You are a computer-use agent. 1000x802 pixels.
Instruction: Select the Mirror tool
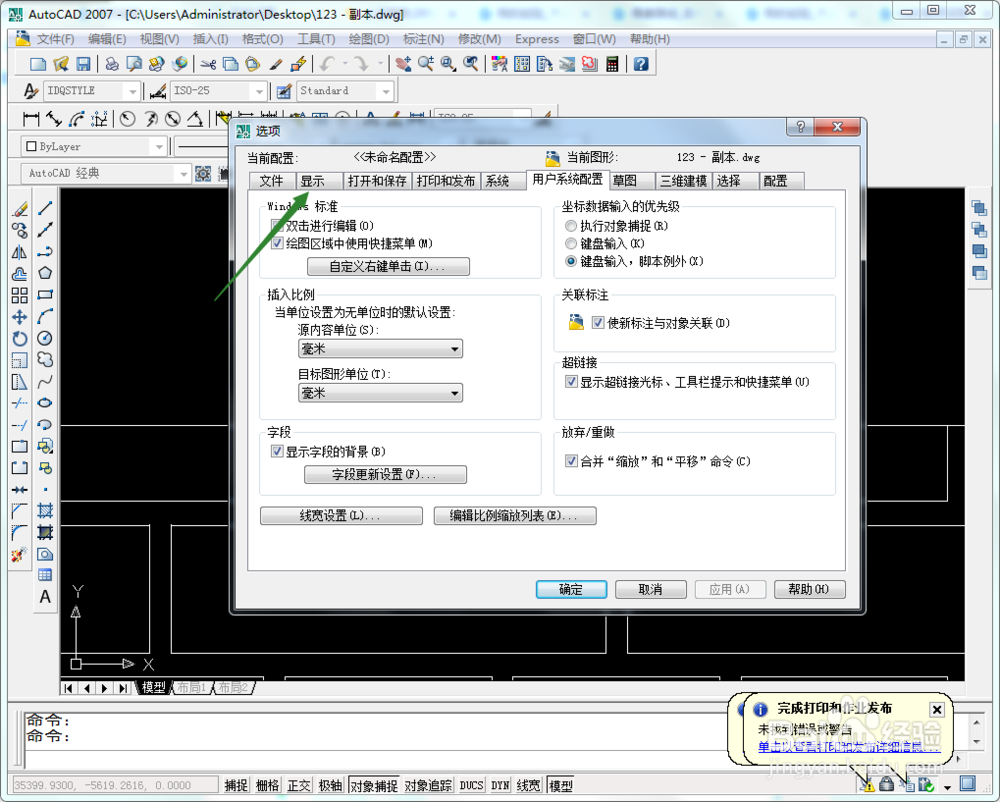point(20,252)
